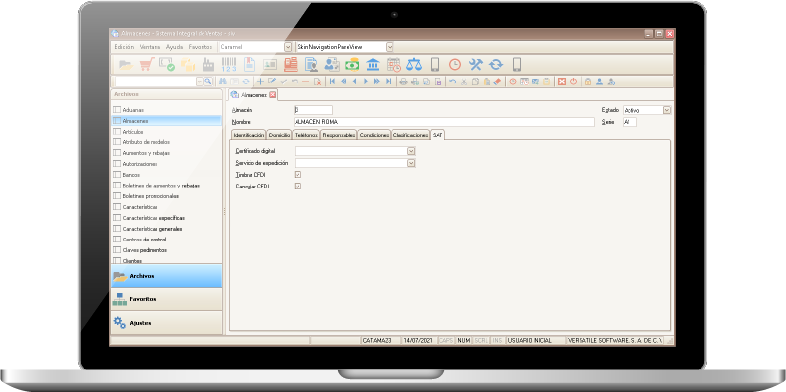
Task: Check the Claves pedimentos checkbox
Action: click(x=117, y=250)
